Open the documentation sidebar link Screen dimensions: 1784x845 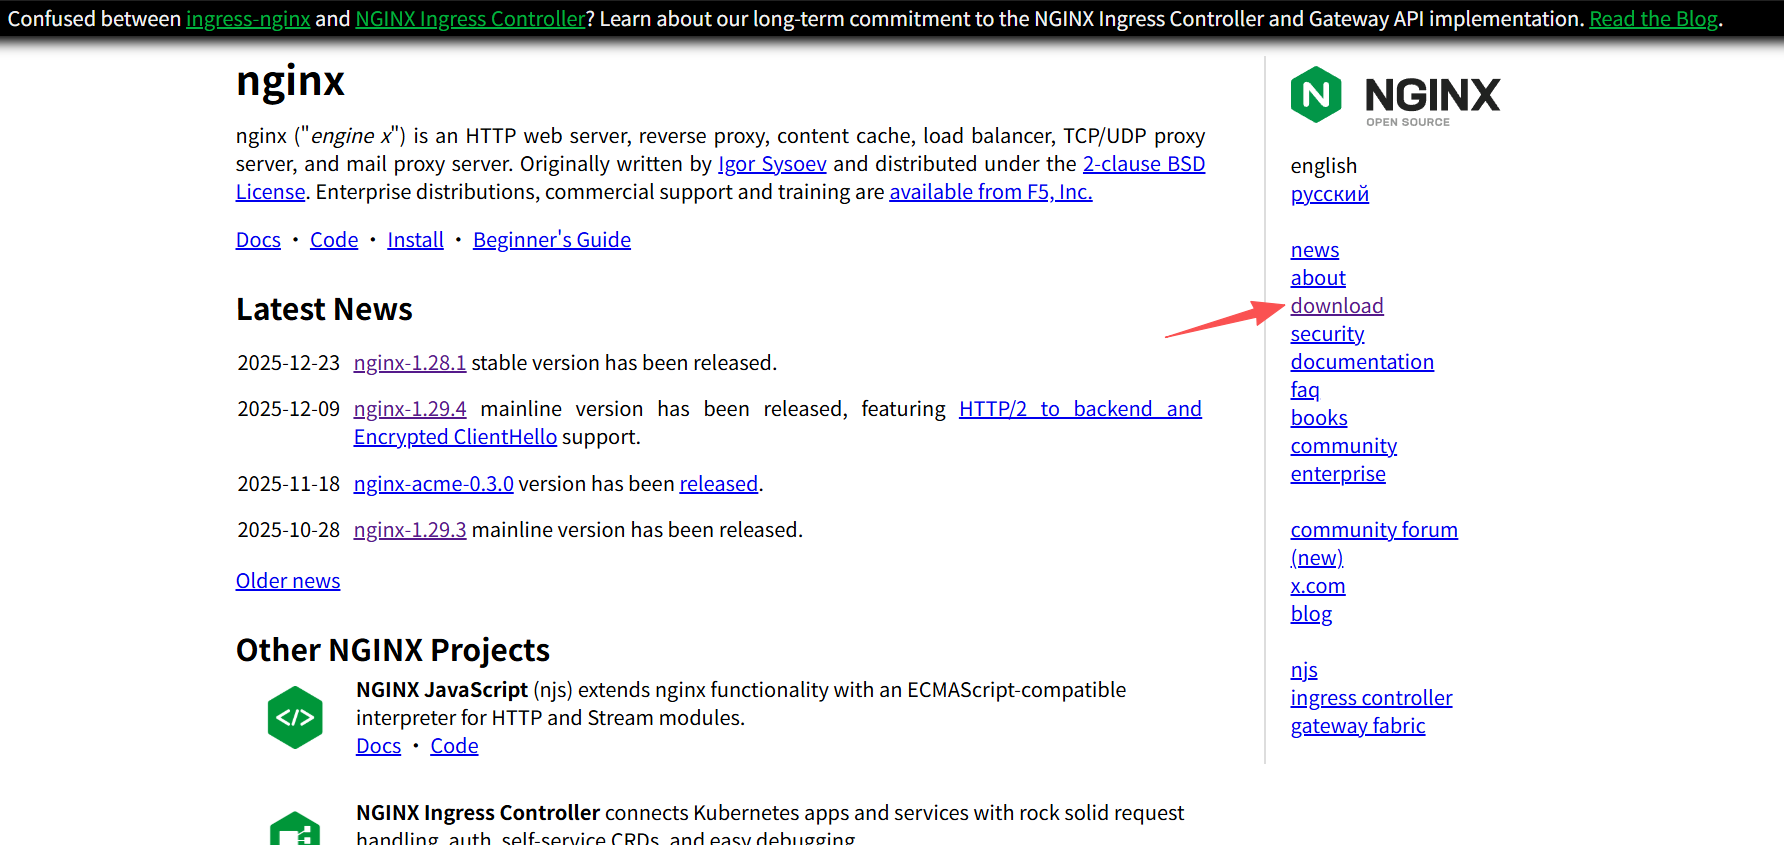pos(1362,362)
